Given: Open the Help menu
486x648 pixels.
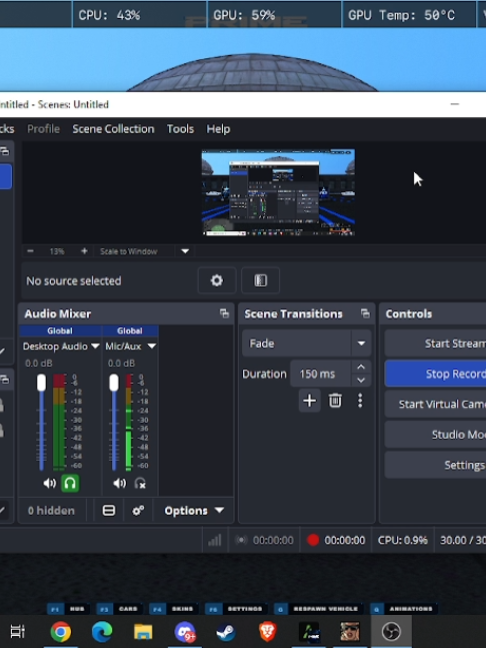Looking at the screenshot, I should point(218,129).
